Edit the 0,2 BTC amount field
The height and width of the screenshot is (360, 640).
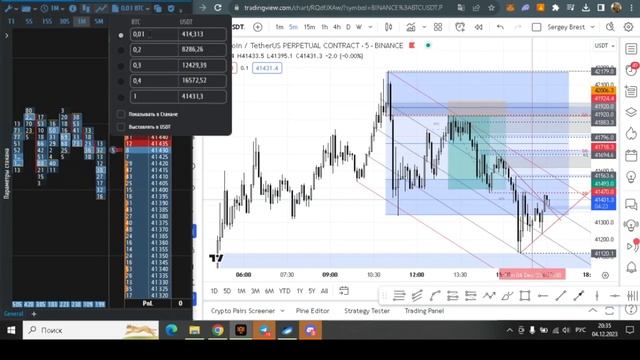[154, 50]
